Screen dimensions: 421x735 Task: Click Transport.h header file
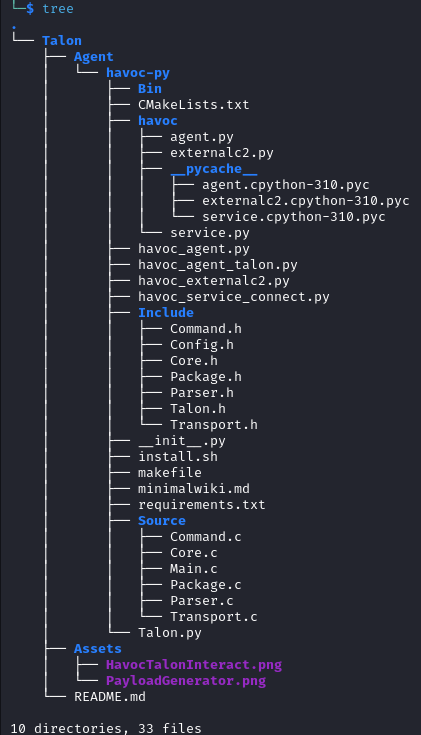coord(214,425)
